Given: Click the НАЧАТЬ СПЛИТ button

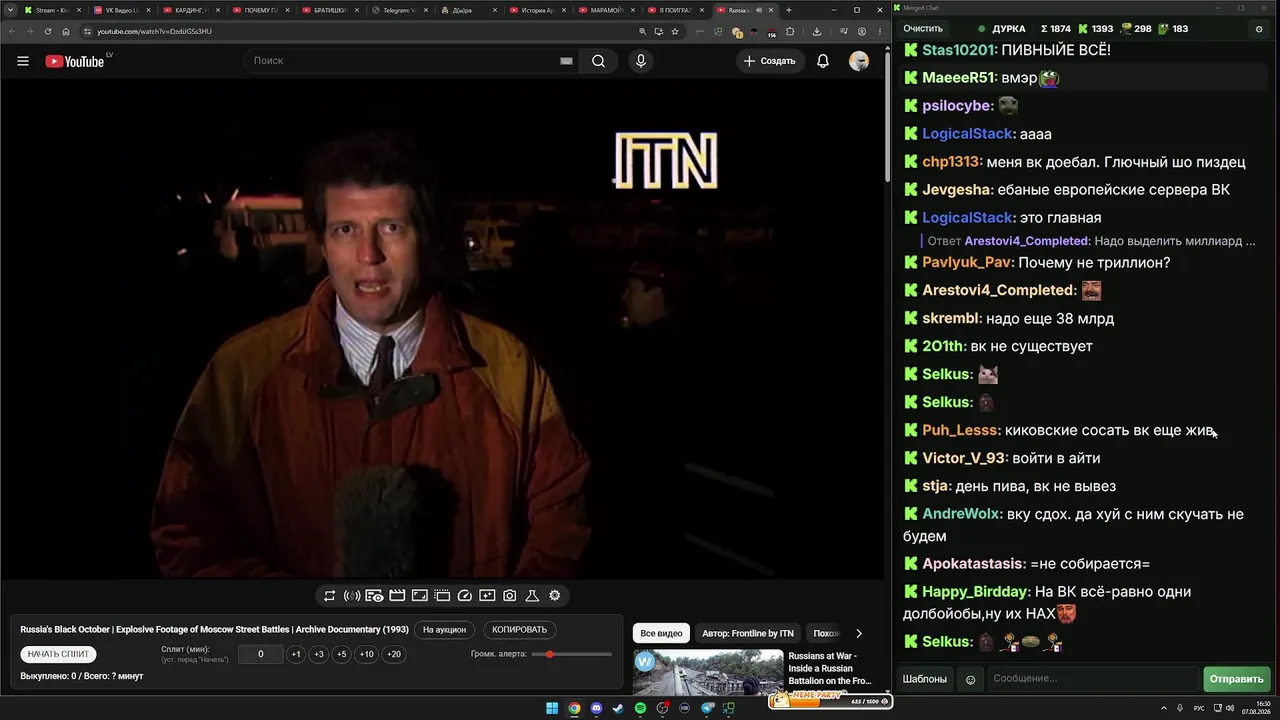Looking at the screenshot, I should point(59,654).
